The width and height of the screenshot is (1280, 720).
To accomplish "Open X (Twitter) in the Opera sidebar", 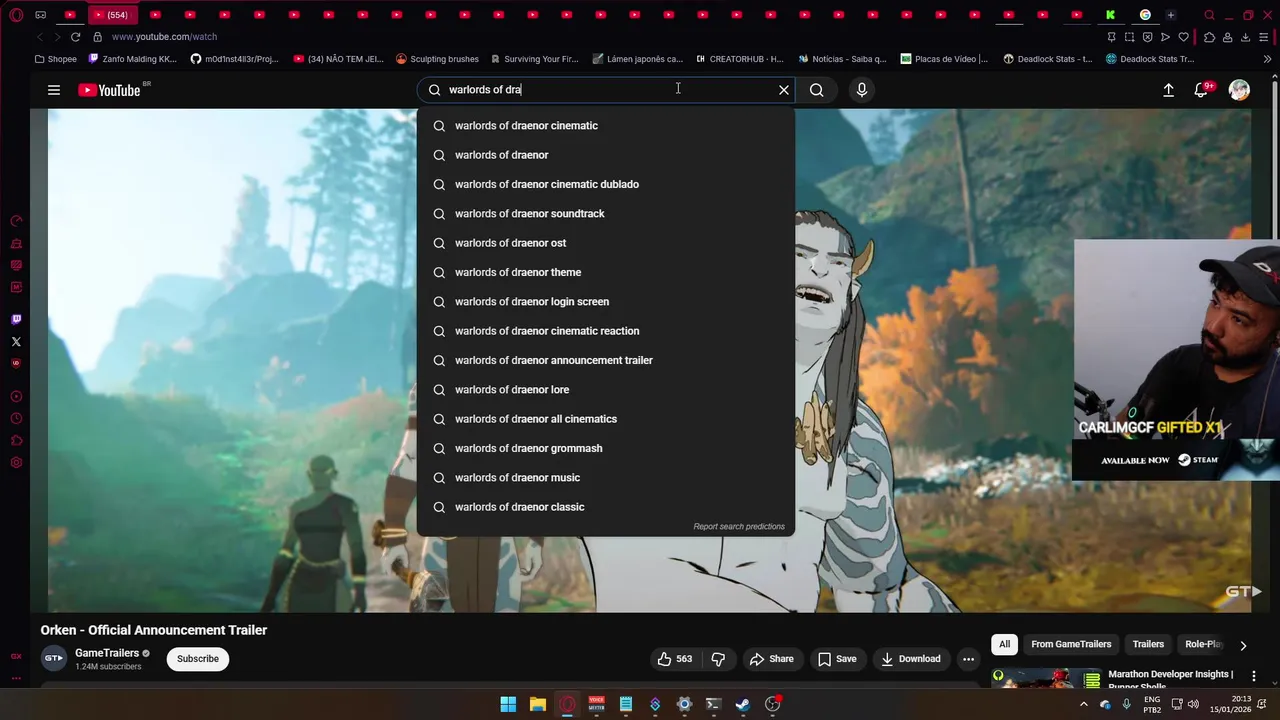I will point(16,342).
